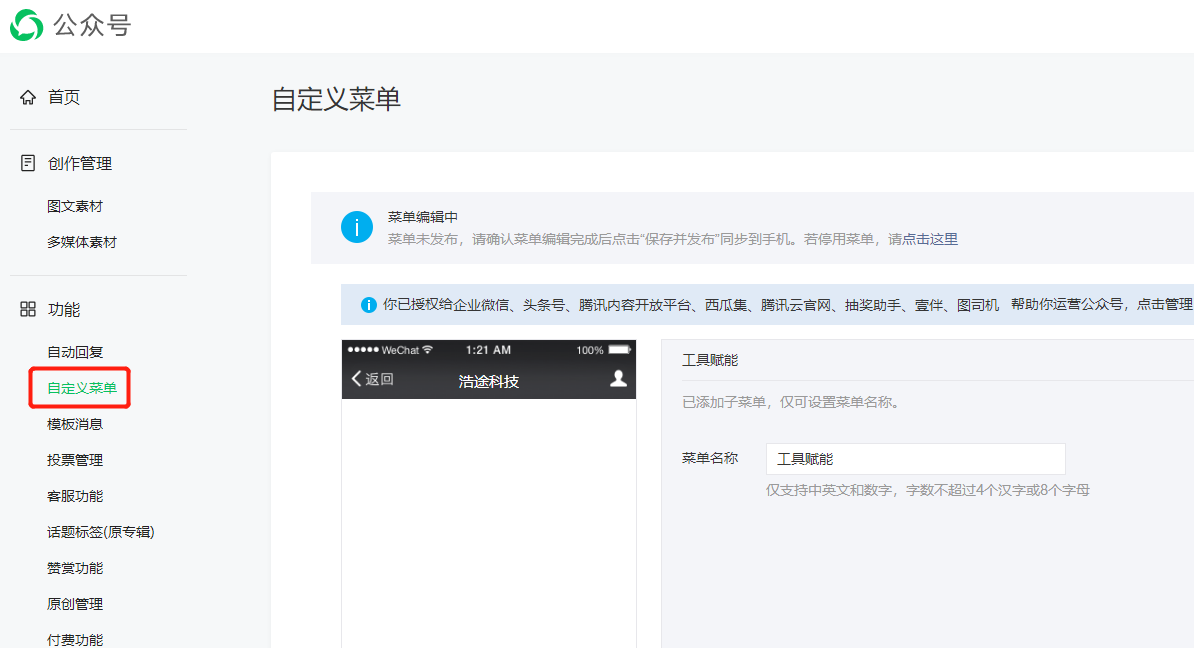Click the 浩途科技 title in the phone preview

coord(489,381)
